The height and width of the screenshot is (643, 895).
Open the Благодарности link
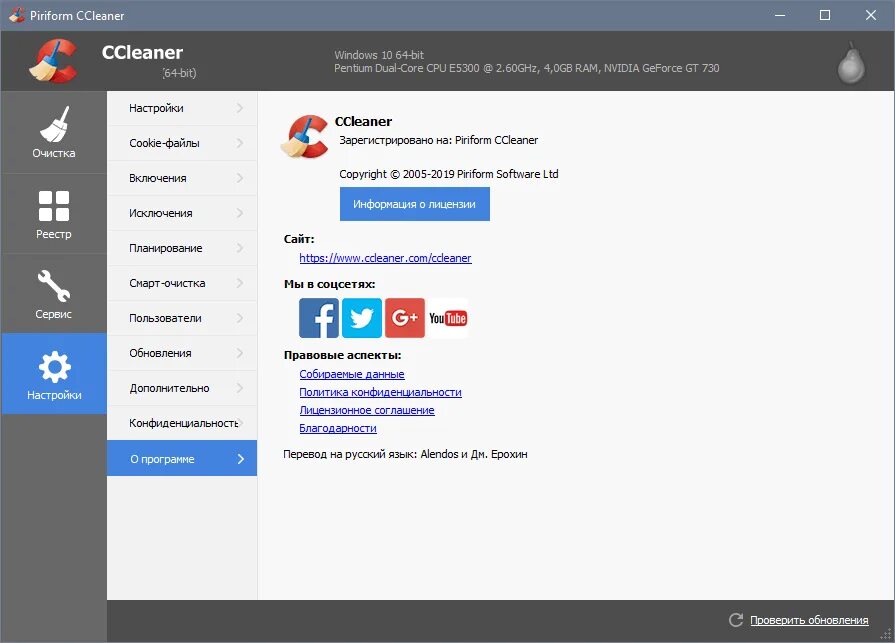coord(338,428)
